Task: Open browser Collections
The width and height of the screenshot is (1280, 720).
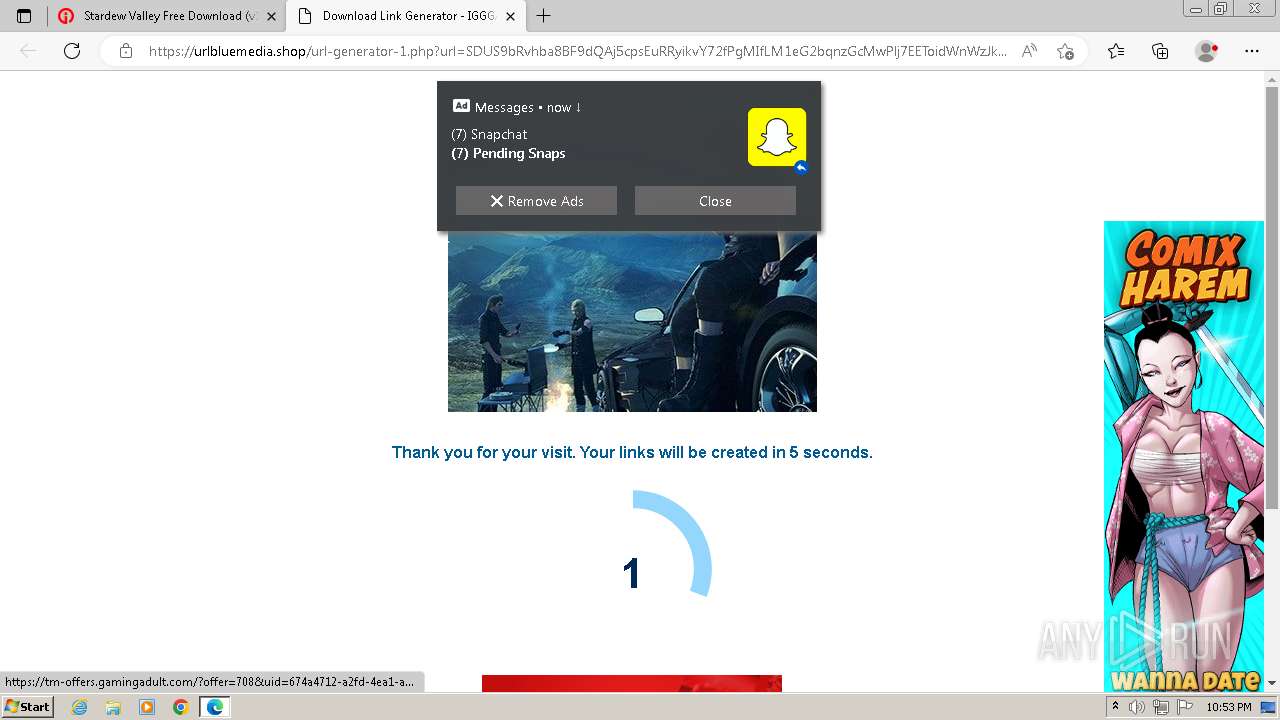Action: point(1160,51)
